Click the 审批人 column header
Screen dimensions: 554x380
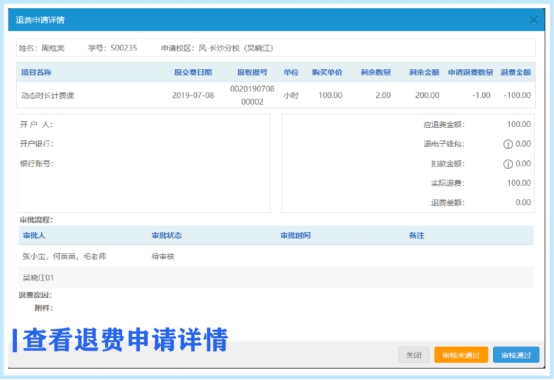click(34, 236)
